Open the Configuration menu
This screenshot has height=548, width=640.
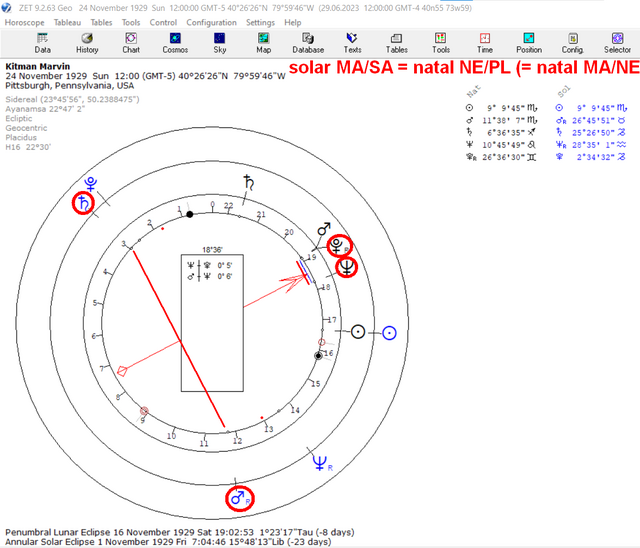pos(211,22)
